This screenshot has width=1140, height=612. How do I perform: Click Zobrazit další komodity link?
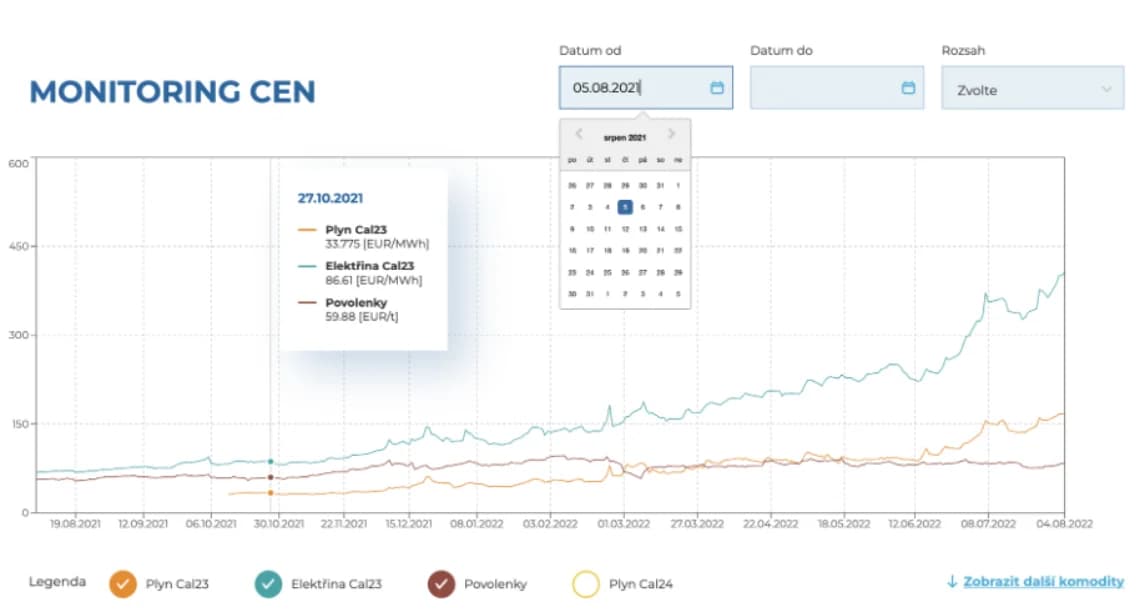1043,581
